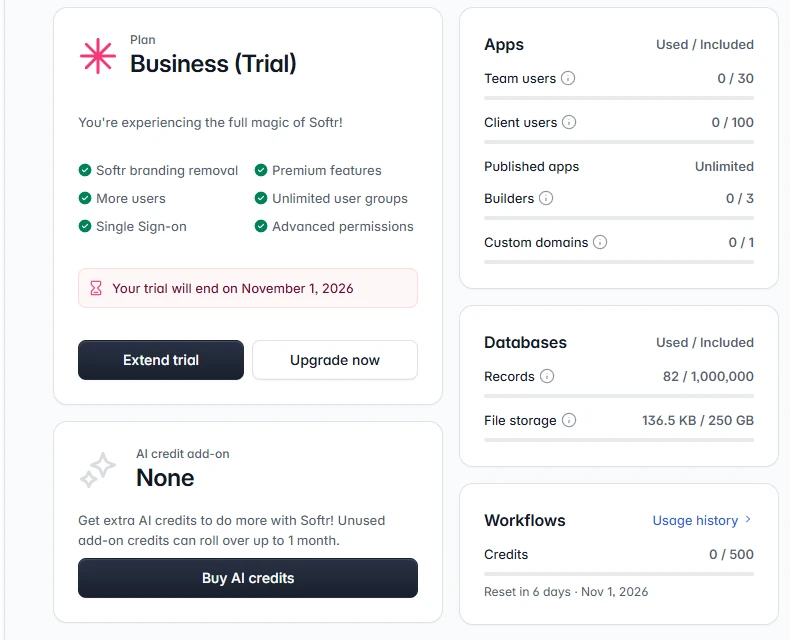Click the '0 / 100' client users value
This screenshot has height=640, width=790.
click(732, 122)
